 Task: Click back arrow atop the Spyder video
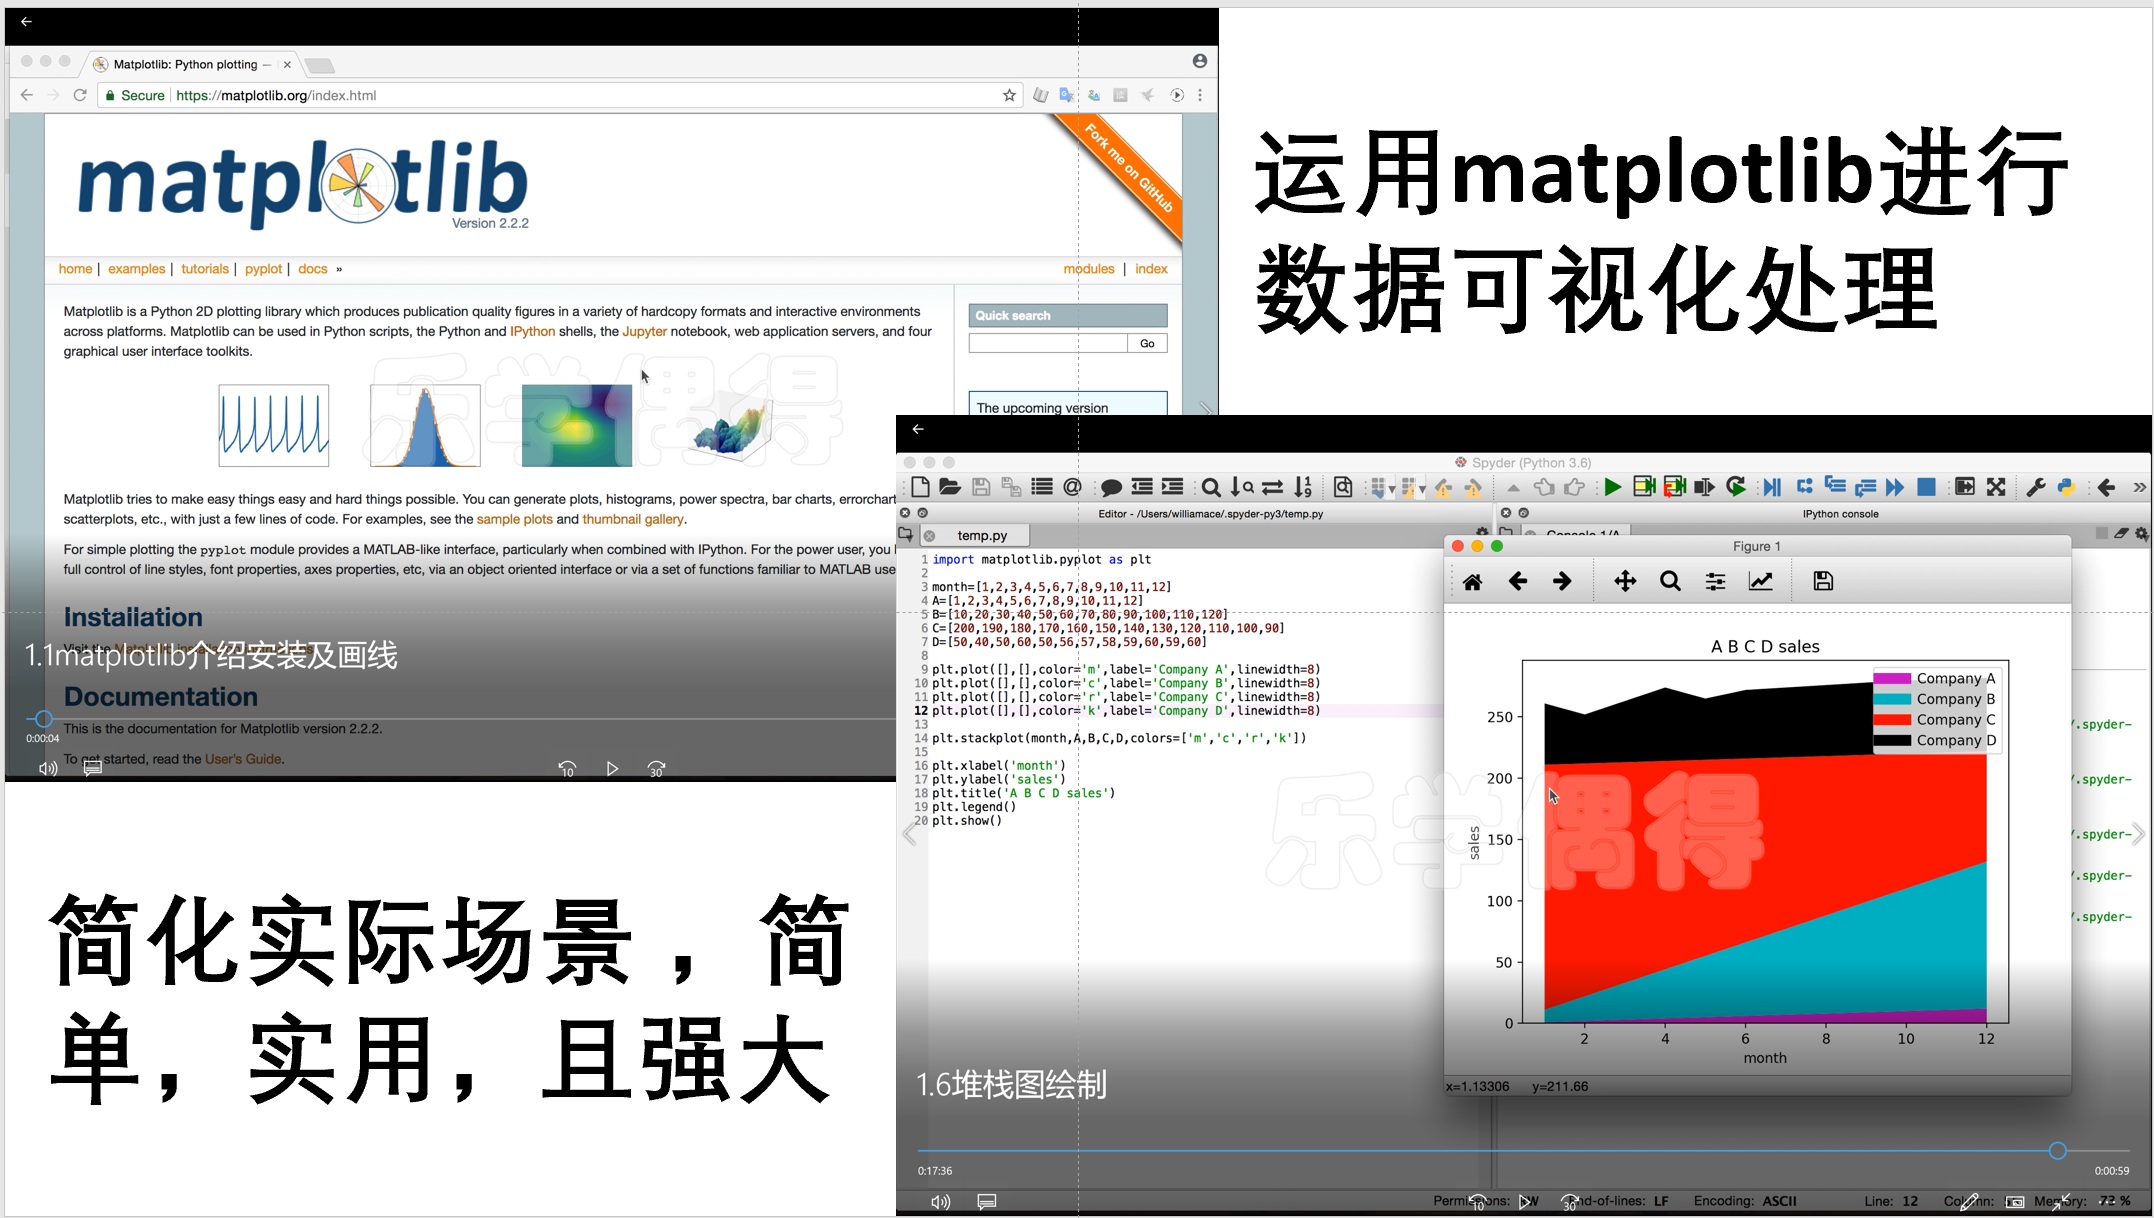918,429
